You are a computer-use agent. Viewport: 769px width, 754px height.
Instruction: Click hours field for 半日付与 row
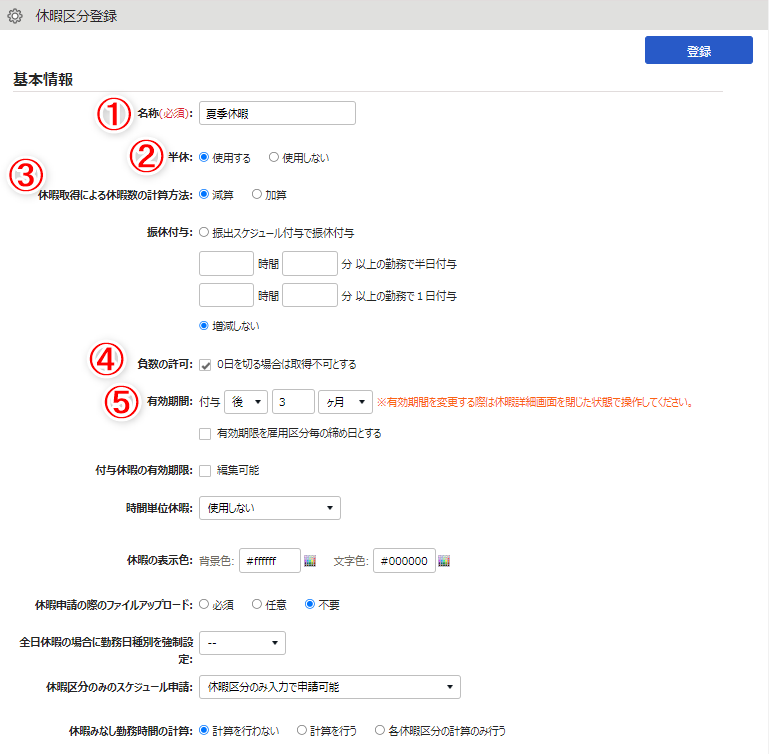pos(226,263)
